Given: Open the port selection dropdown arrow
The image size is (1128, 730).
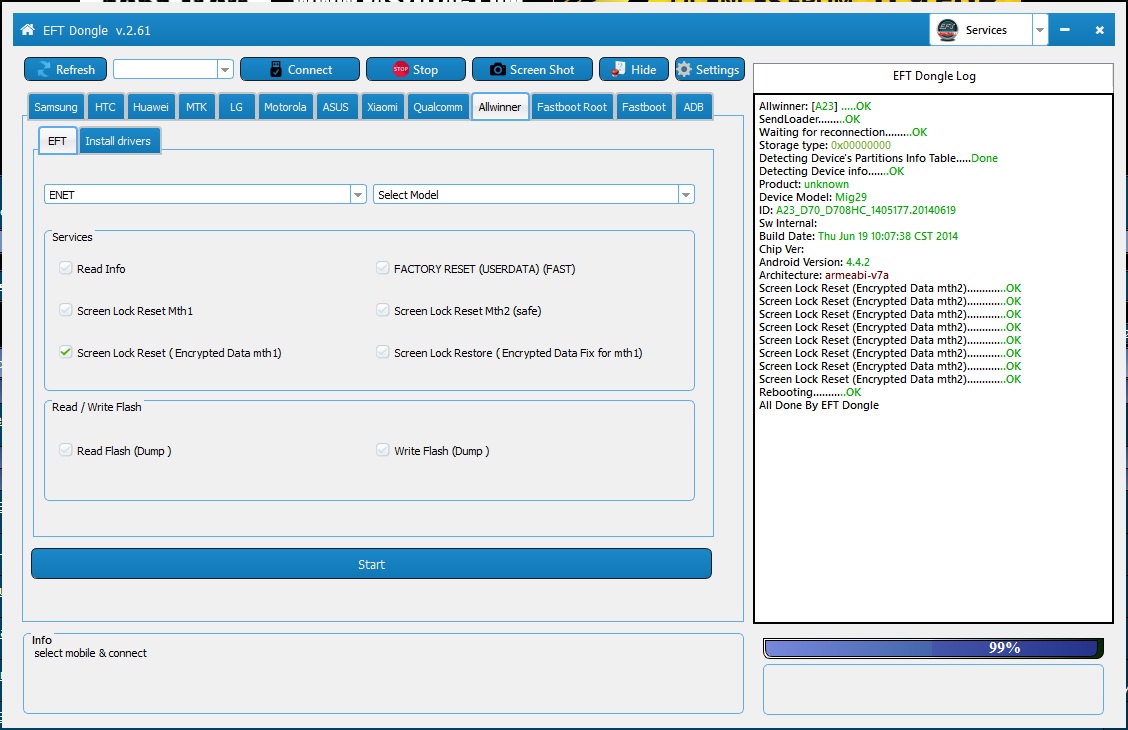Looking at the screenshot, I should 225,69.
